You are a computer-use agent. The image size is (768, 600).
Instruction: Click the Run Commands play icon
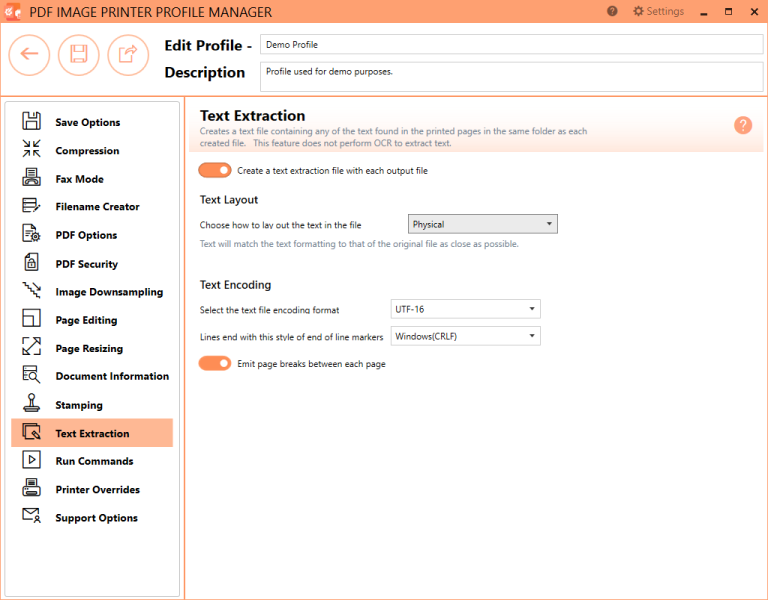(x=31, y=460)
